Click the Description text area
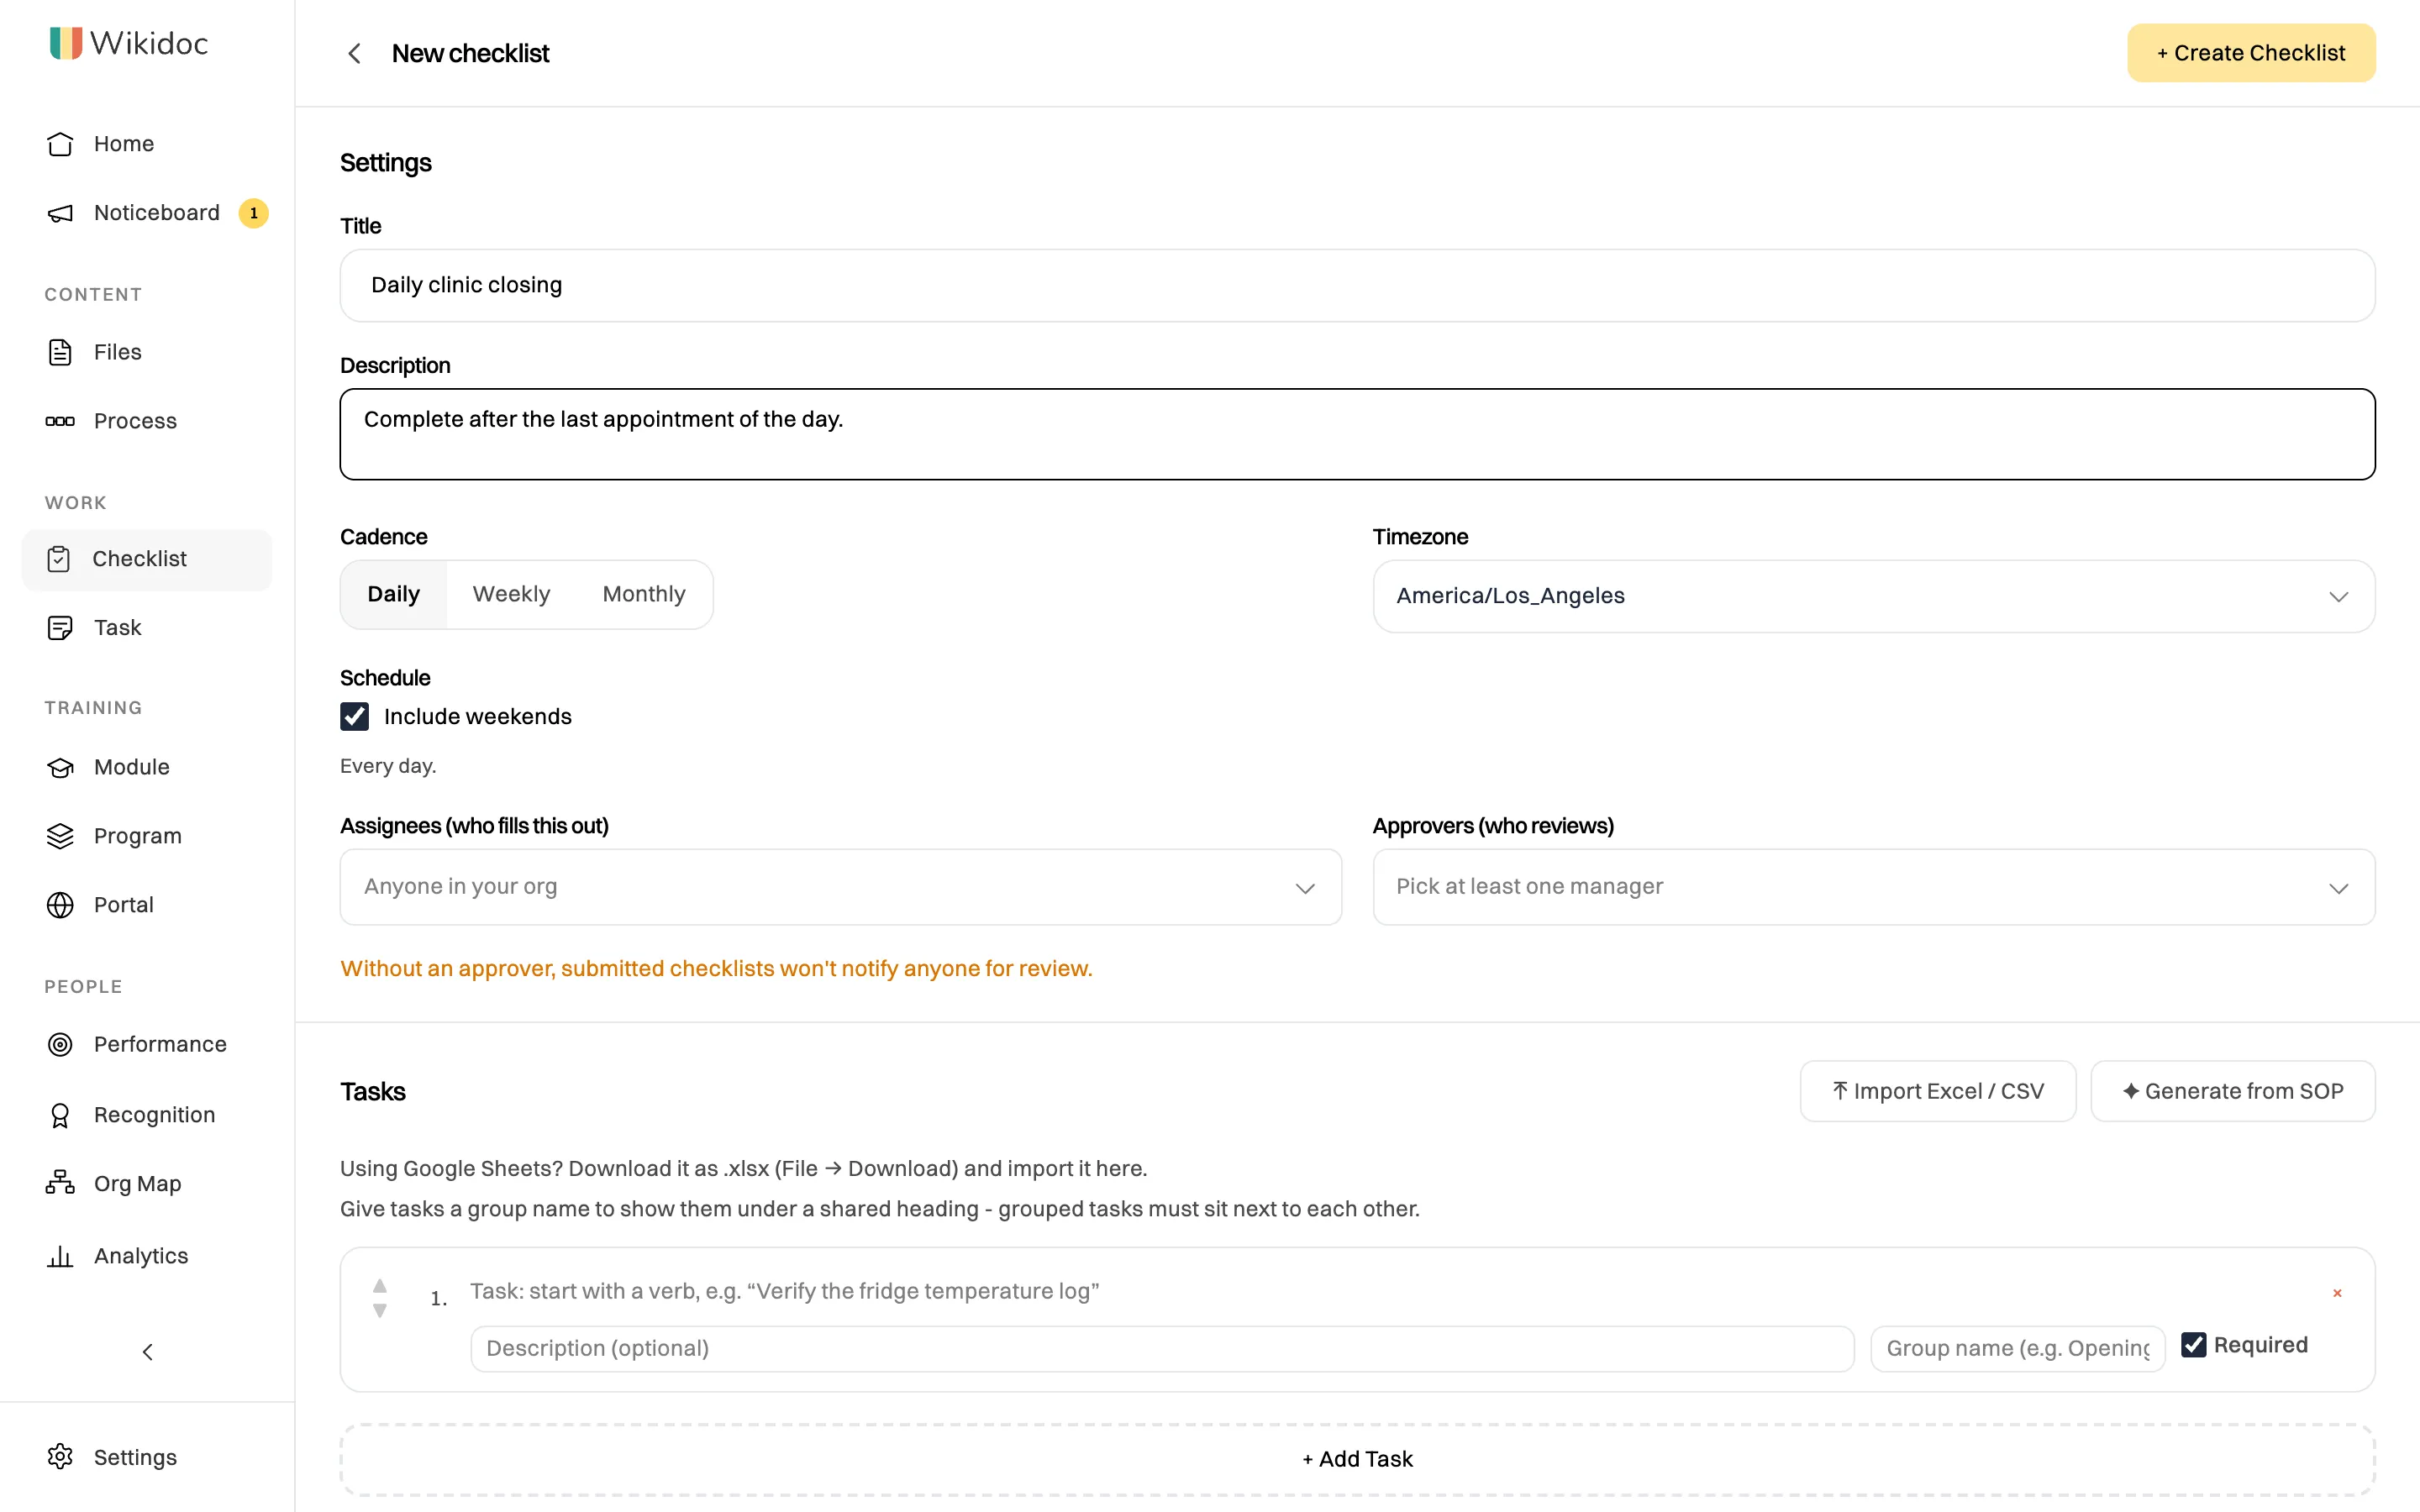The image size is (2420, 1512). coord(1357,434)
